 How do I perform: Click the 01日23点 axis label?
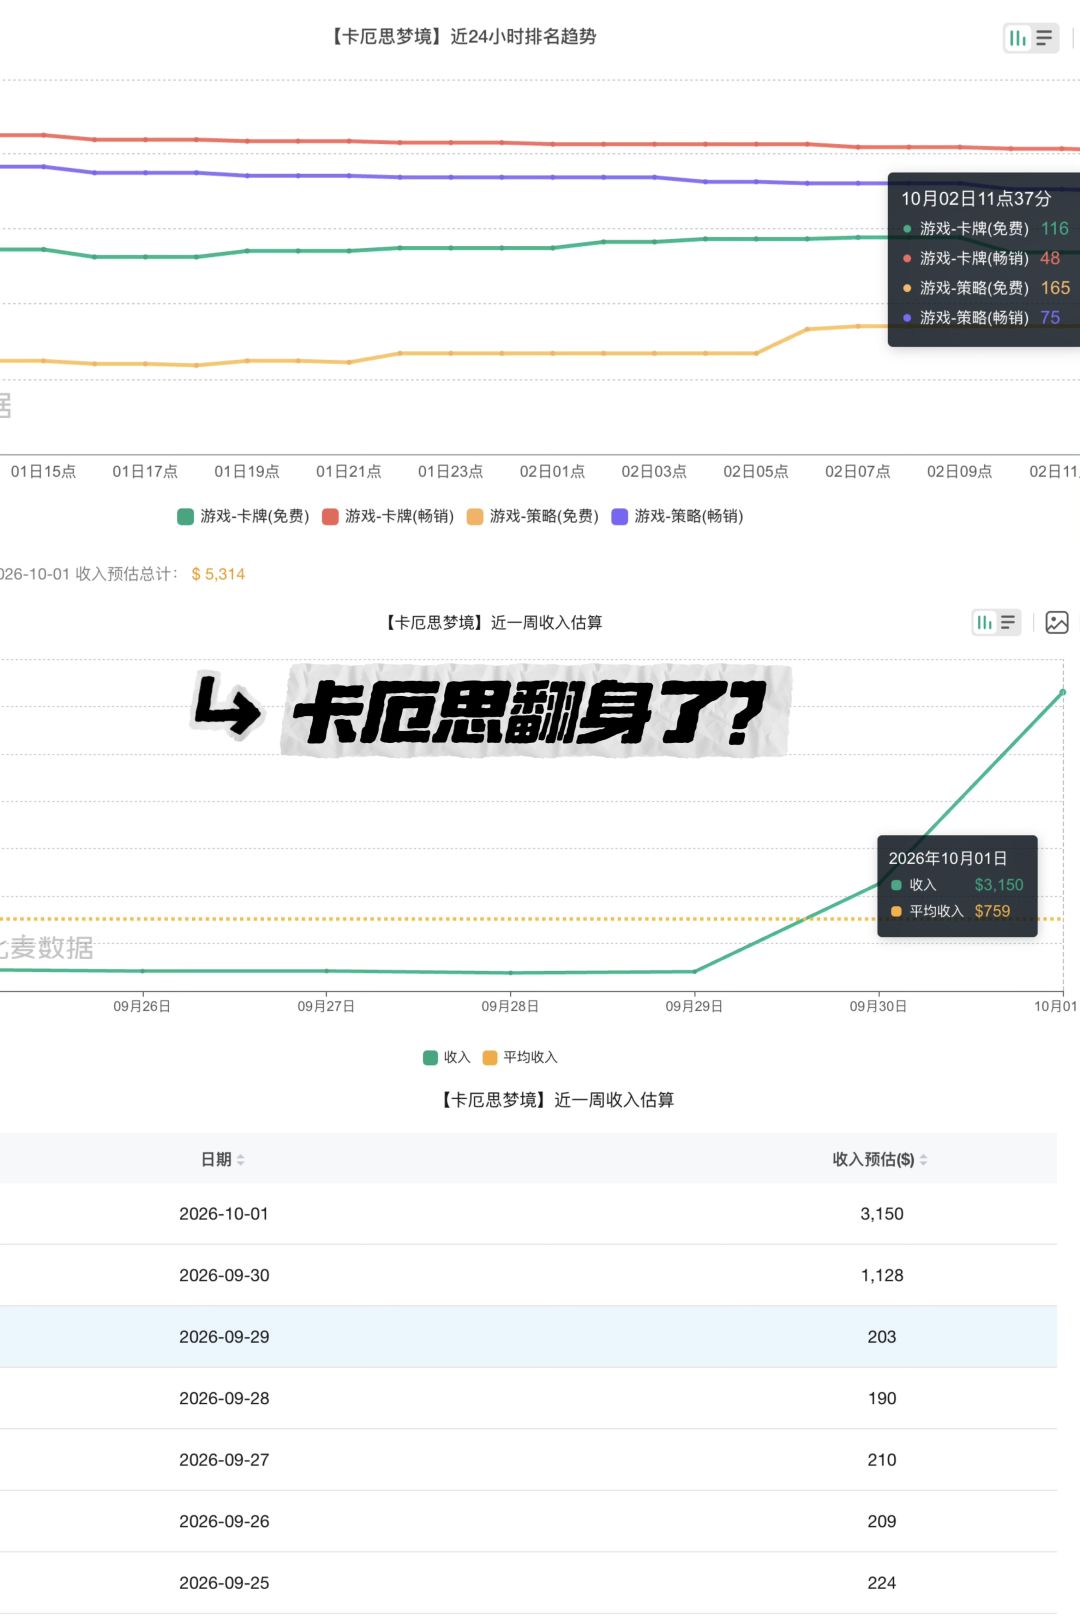(451, 471)
